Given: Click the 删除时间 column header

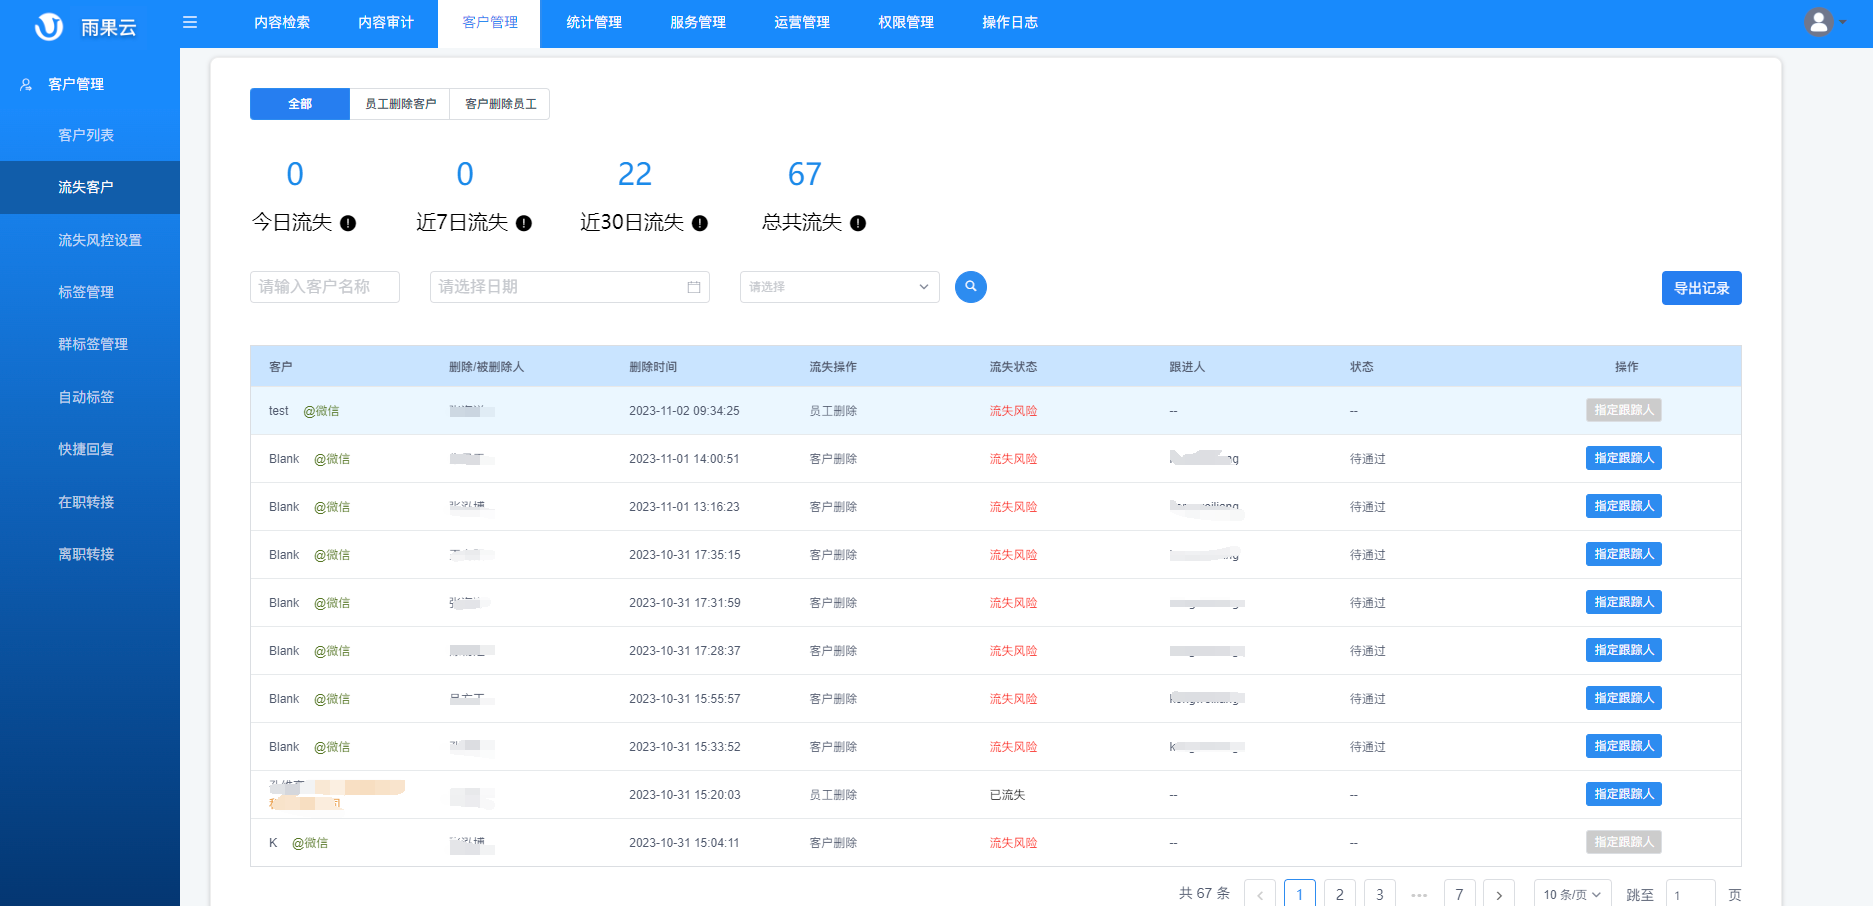Looking at the screenshot, I should (x=653, y=367).
